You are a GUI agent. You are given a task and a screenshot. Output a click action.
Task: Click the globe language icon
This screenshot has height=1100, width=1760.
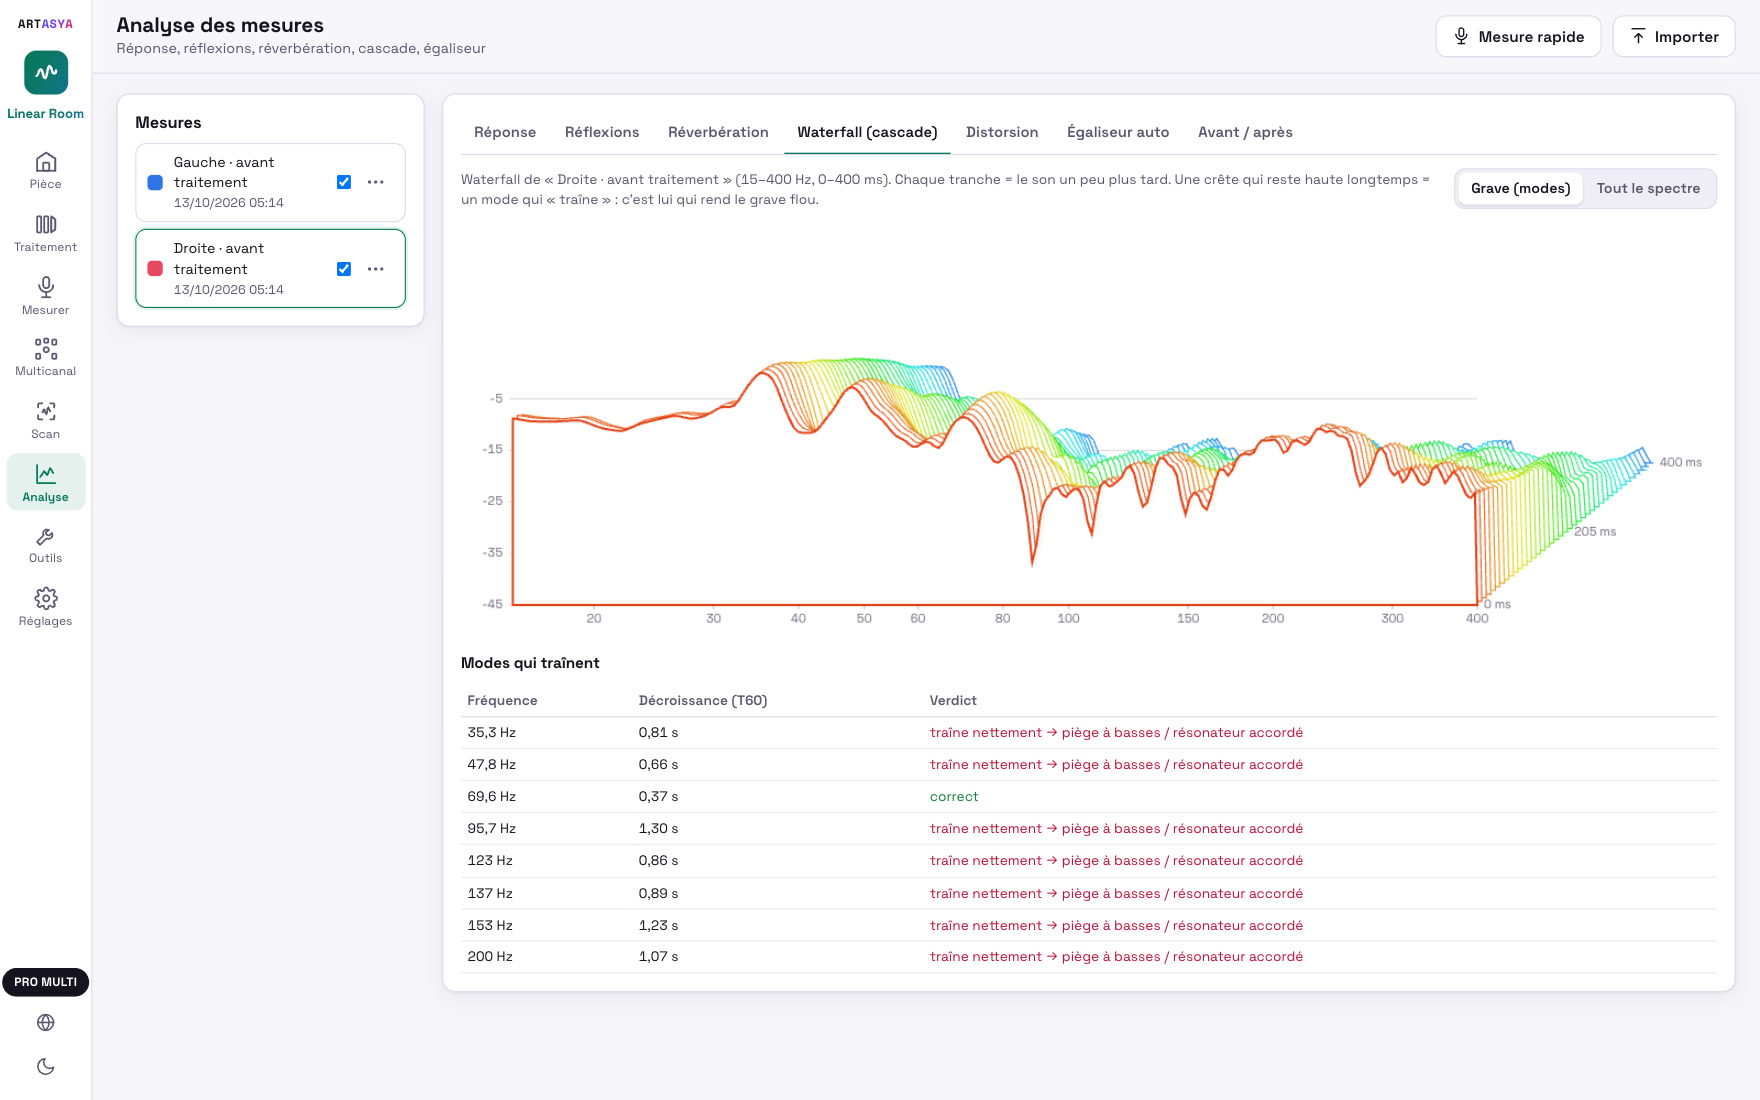click(45, 1022)
